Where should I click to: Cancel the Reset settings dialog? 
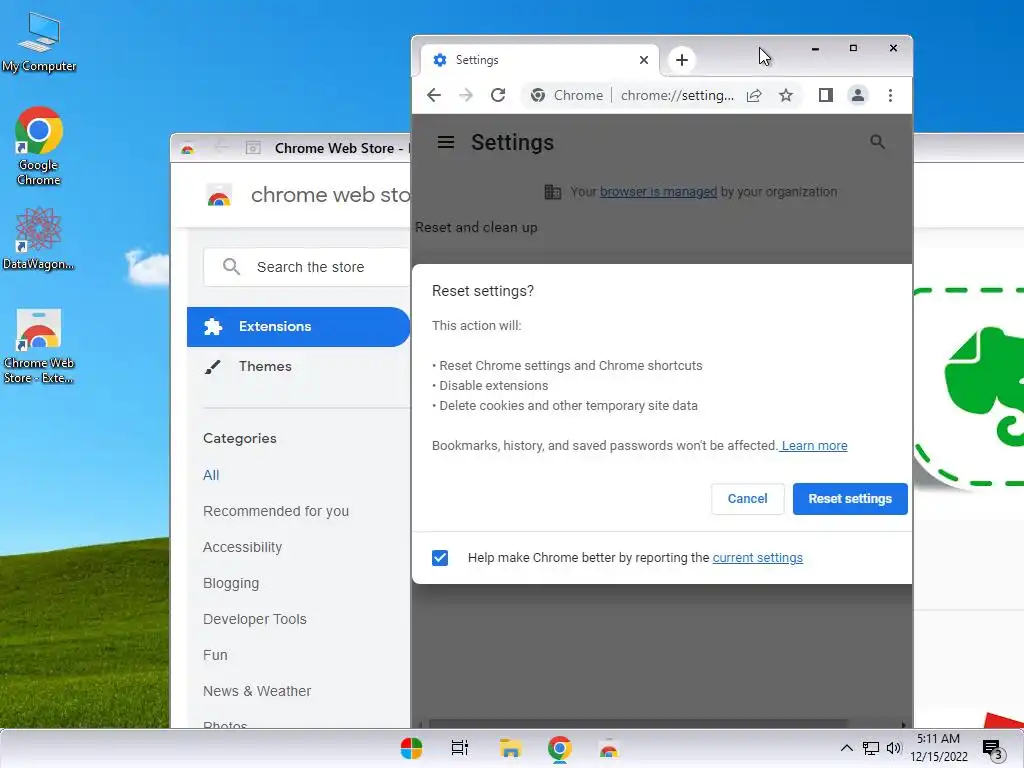coord(747,499)
